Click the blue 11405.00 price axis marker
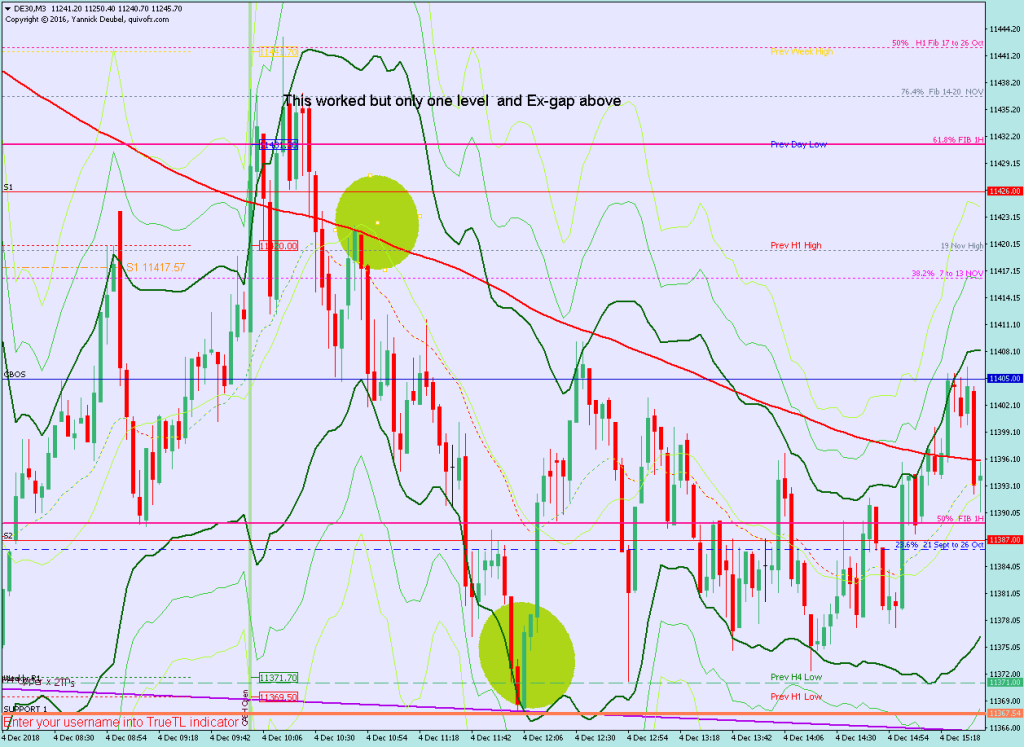Screen dimensions: 1024x747 click(x=1003, y=379)
